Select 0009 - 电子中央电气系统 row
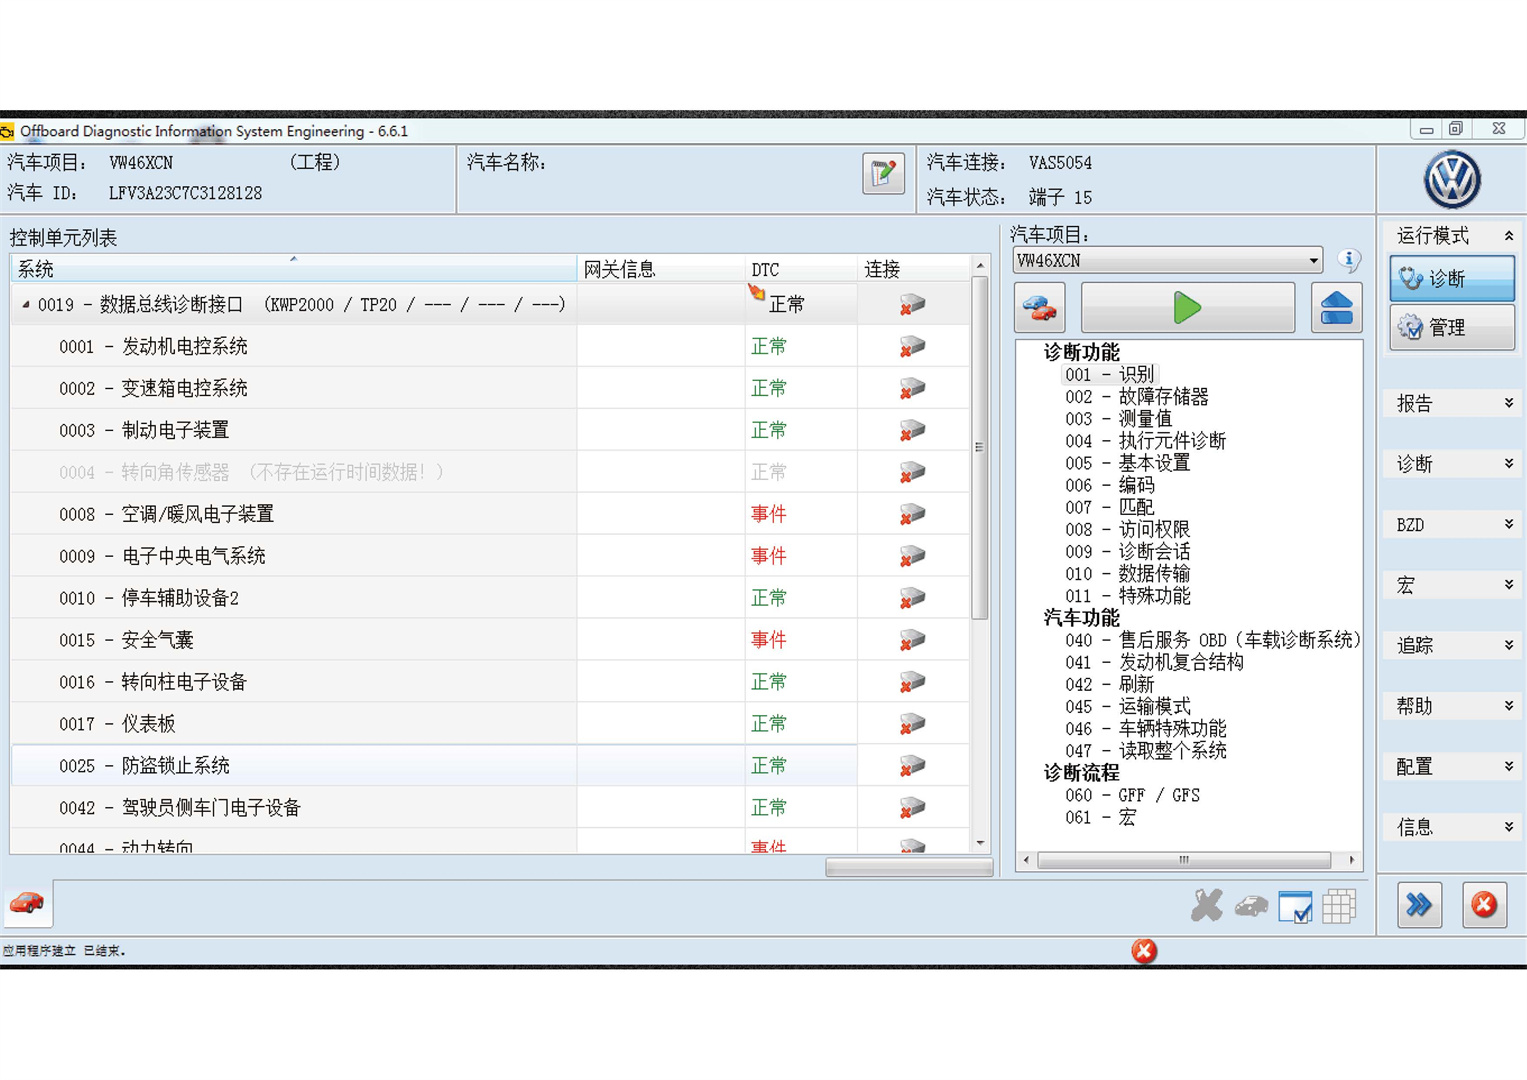The height and width of the screenshot is (1080, 1527). point(490,557)
